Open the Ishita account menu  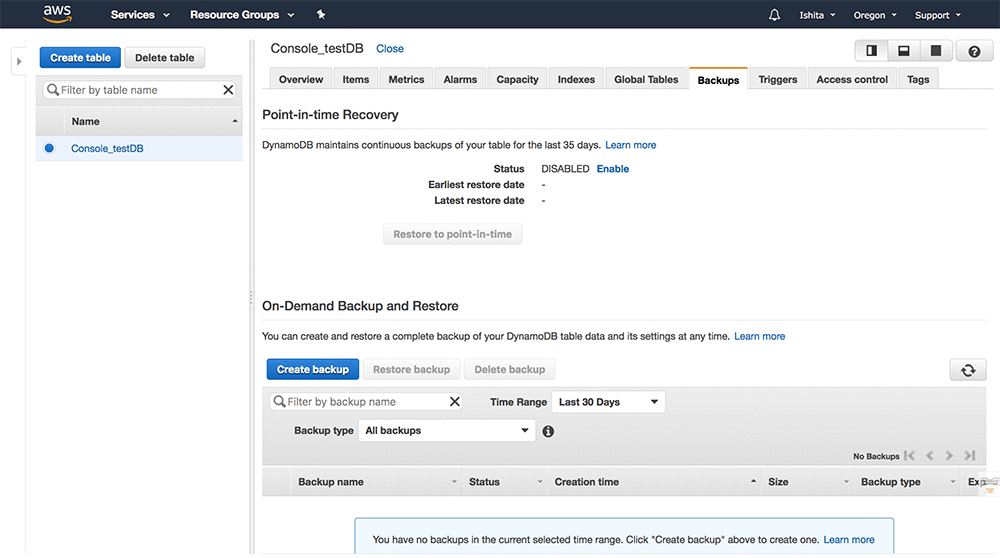(x=817, y=15)
